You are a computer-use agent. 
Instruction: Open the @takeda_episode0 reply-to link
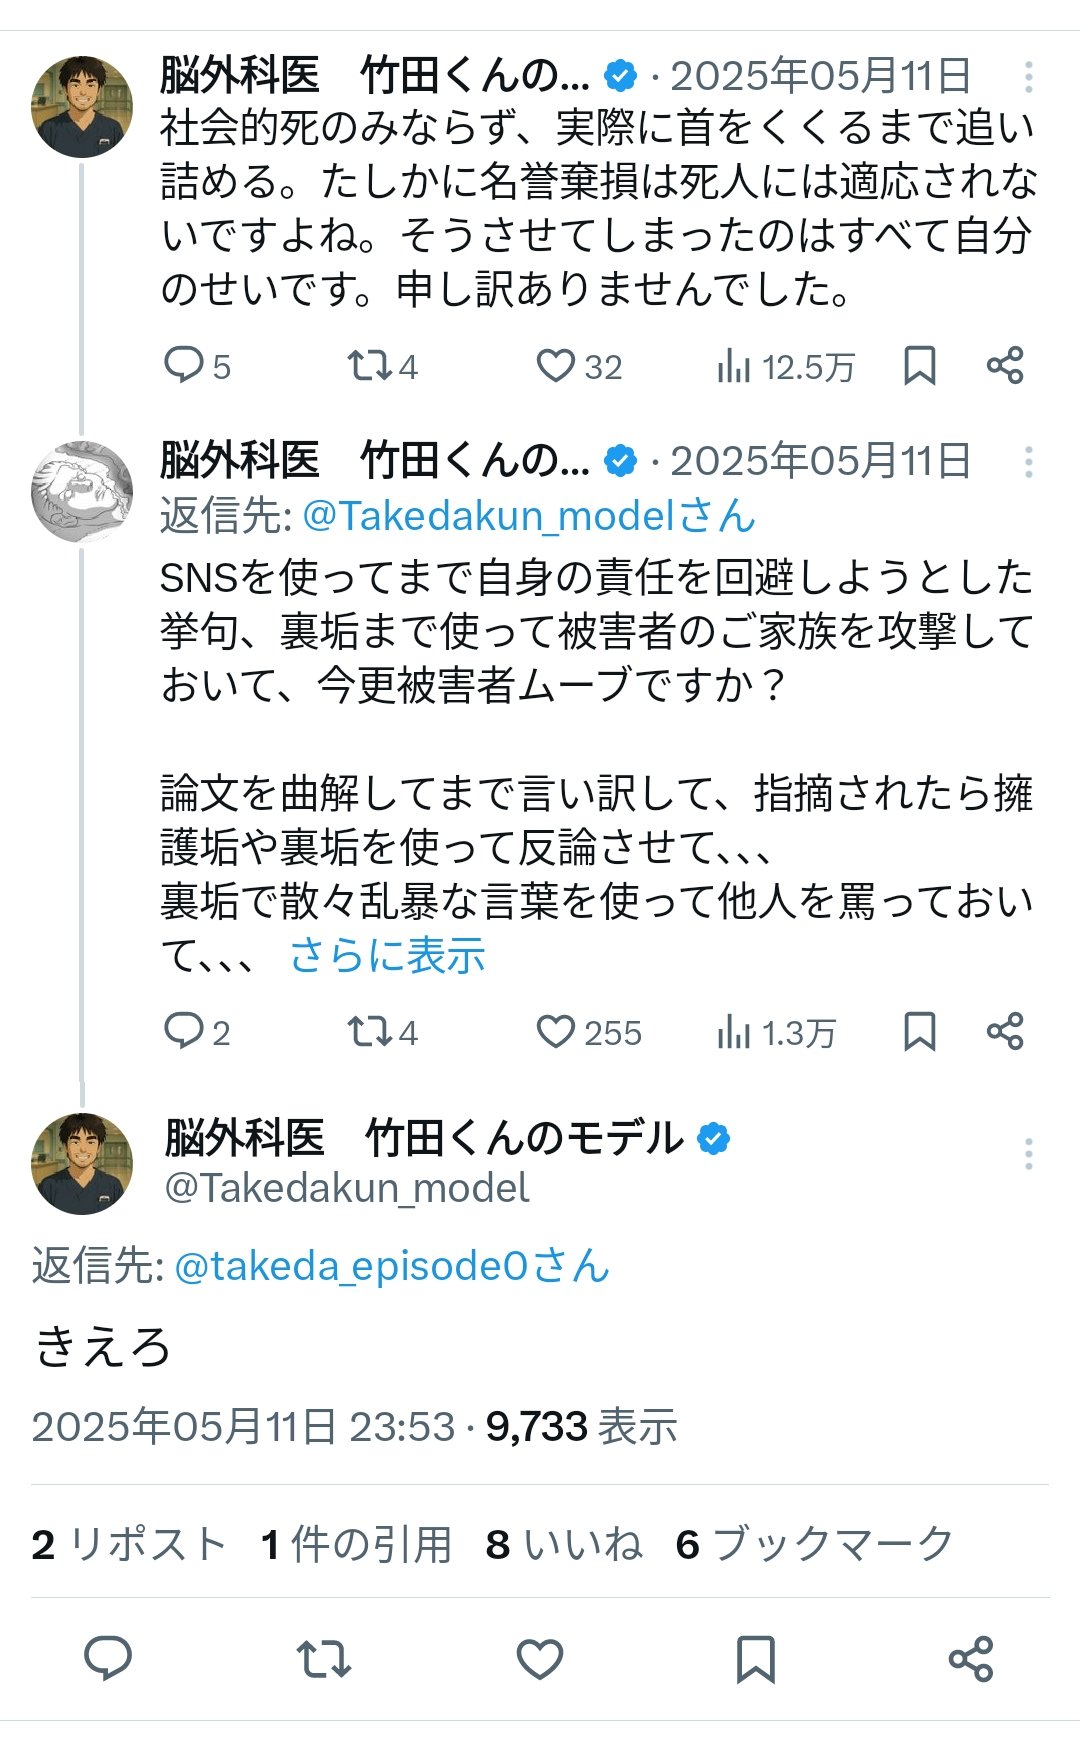pos(350,1266)
